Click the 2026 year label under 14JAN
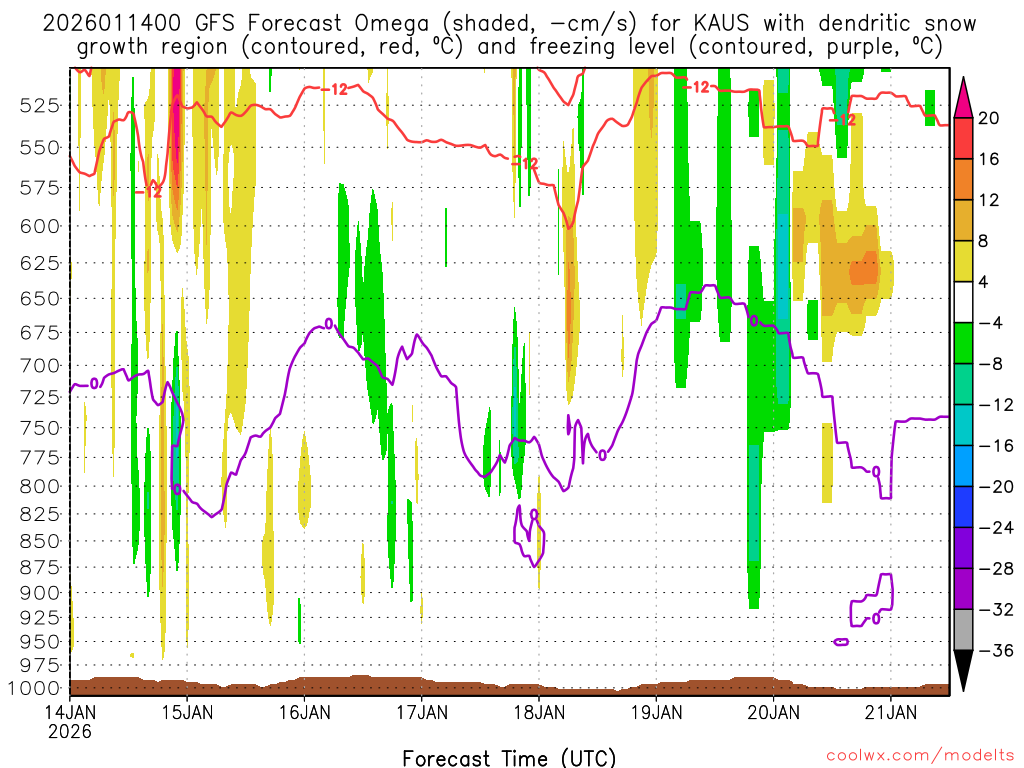1024x768 pixels. point(70,731)
